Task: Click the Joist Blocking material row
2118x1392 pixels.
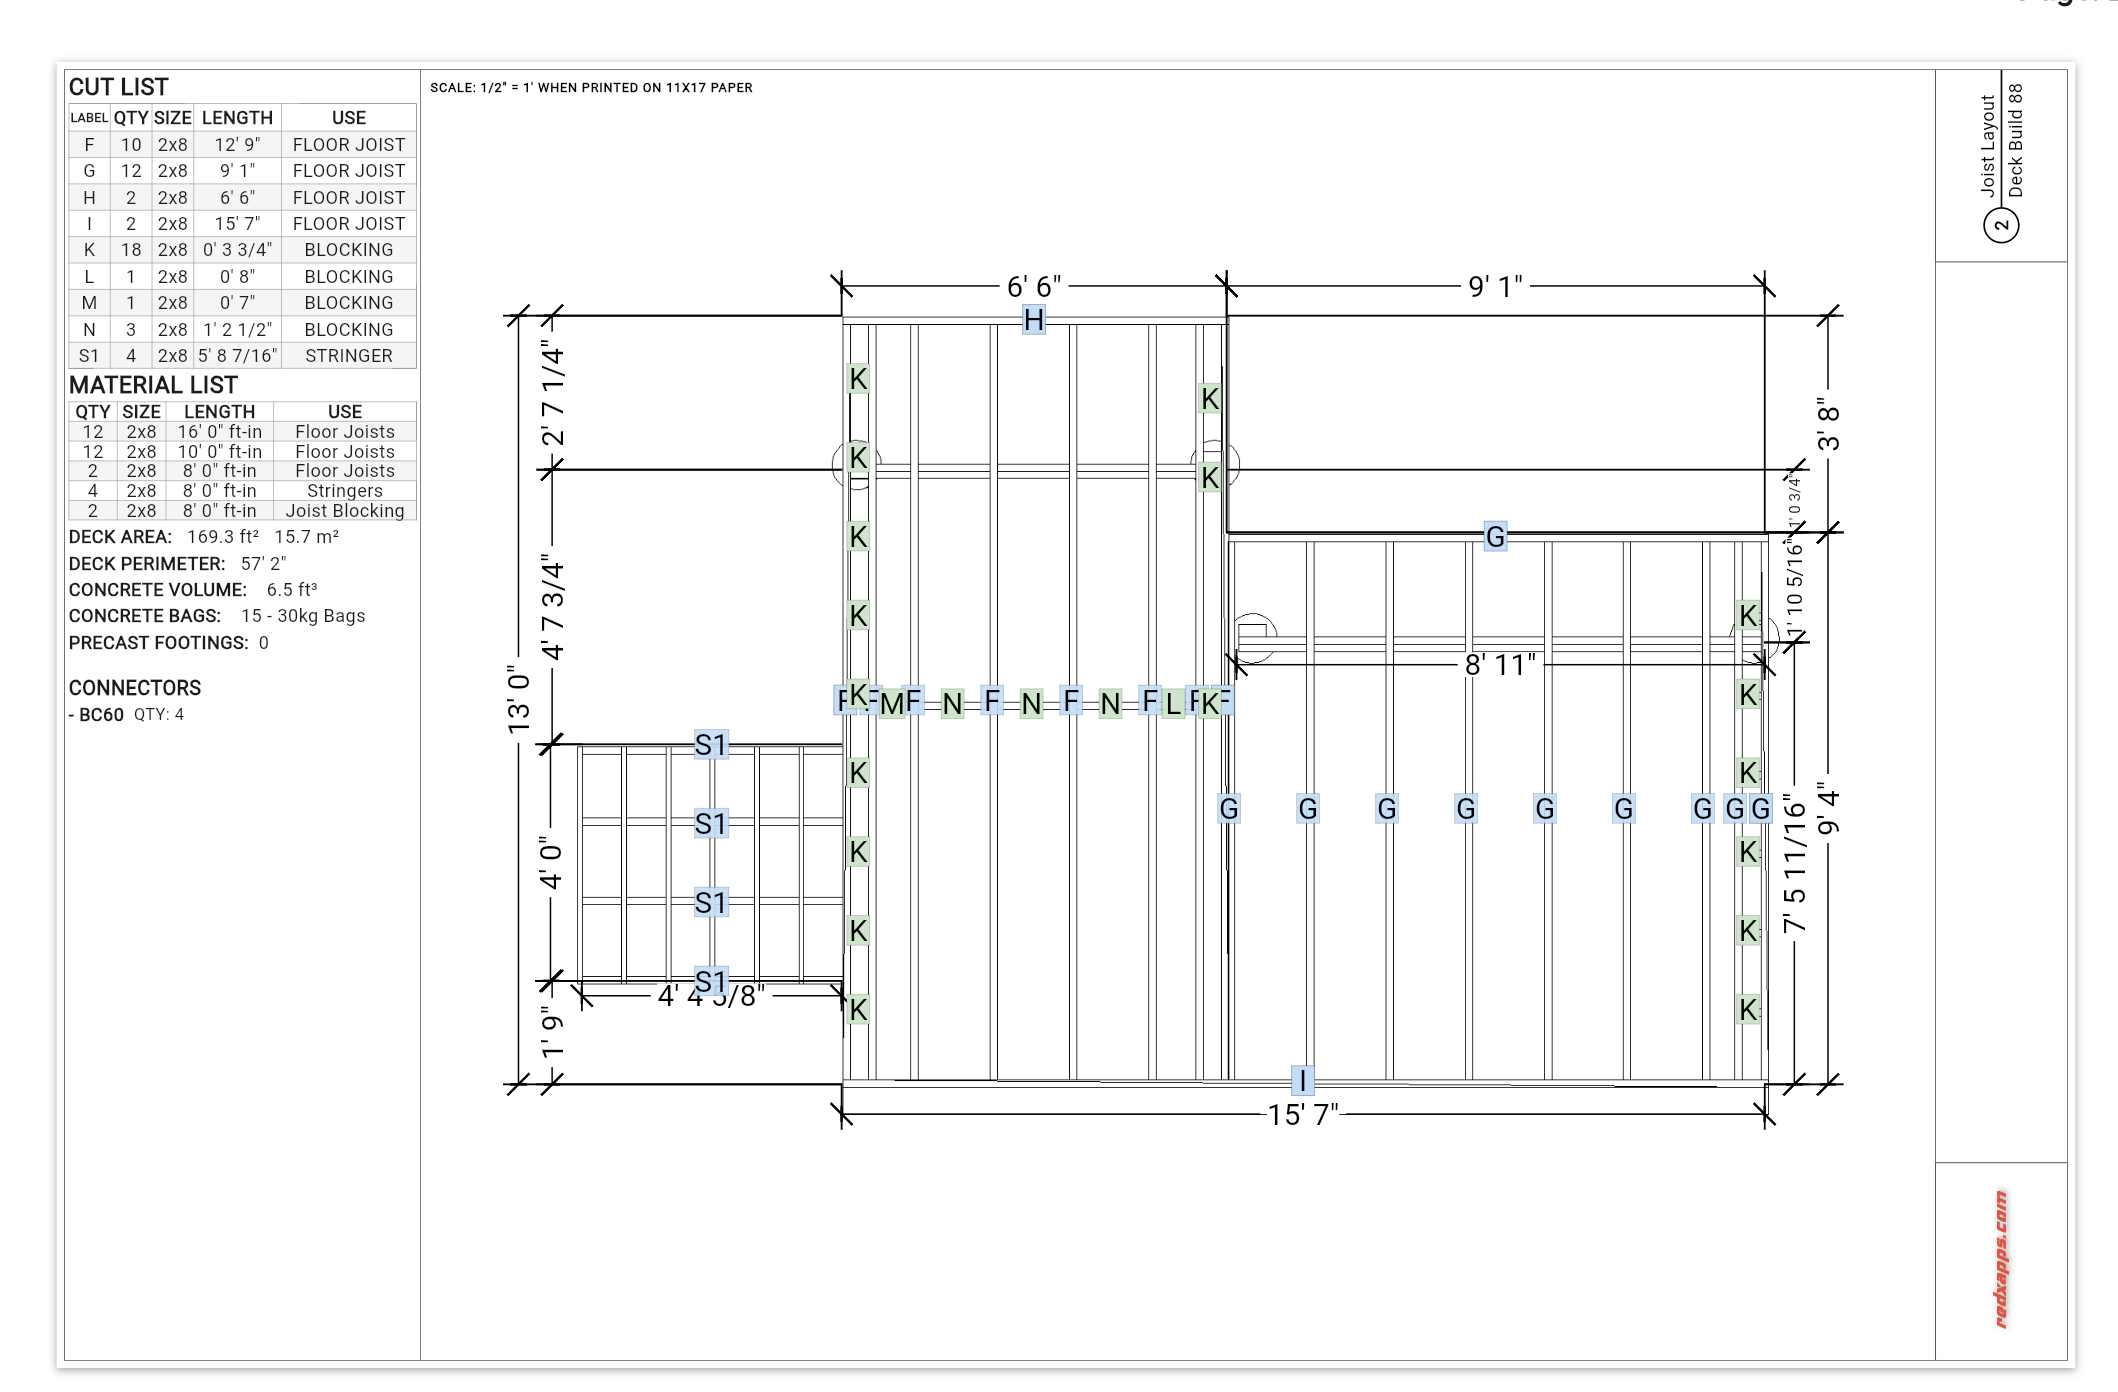Action: (242, 510)
